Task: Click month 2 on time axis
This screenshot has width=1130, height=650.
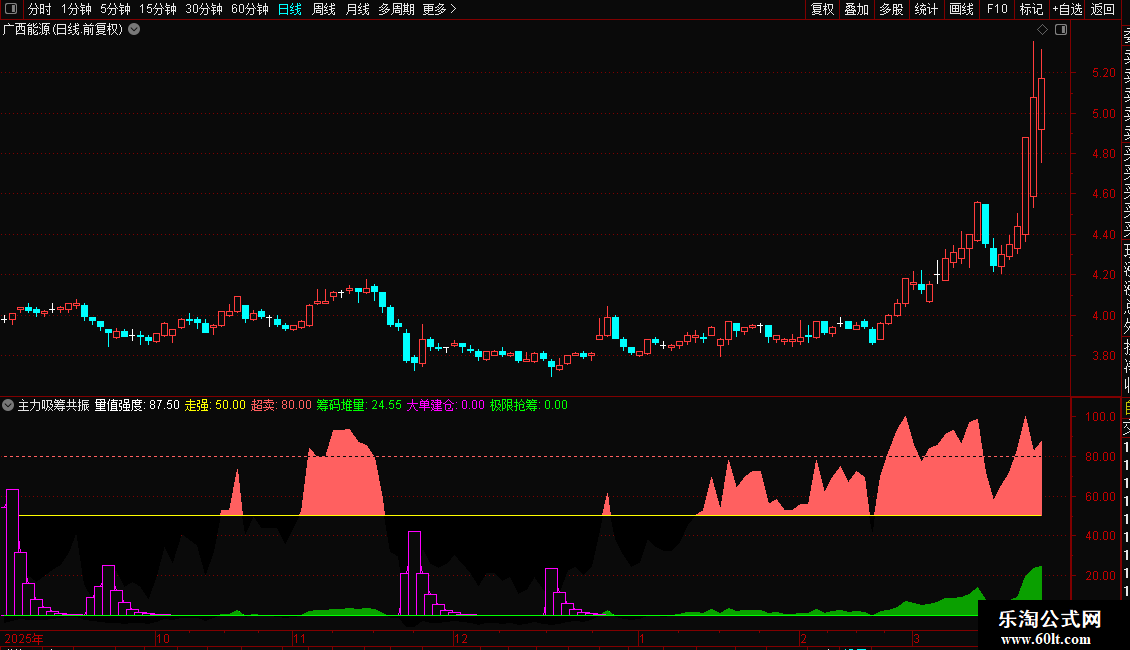Action: coord(804,638)
